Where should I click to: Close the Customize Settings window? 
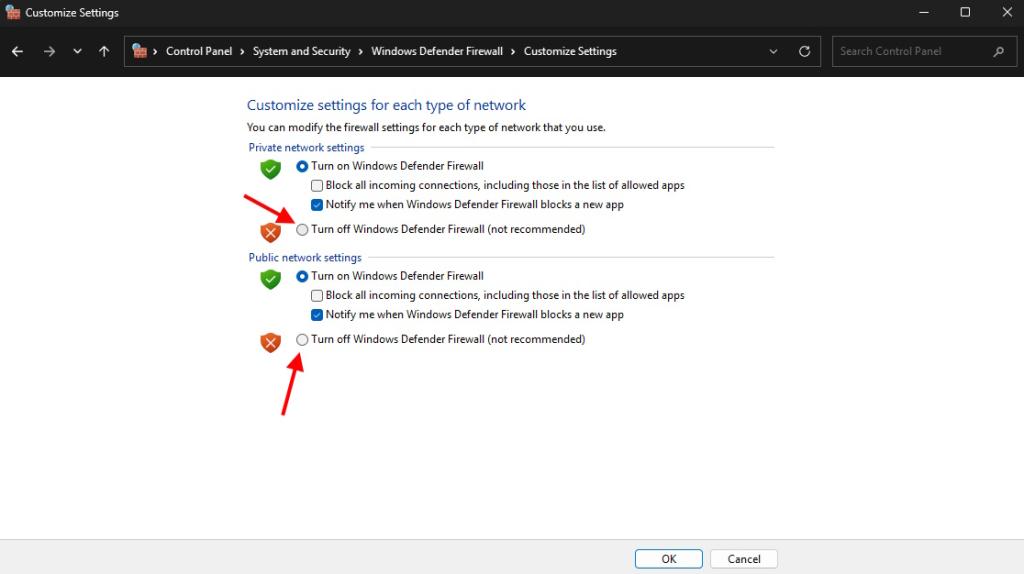coord(1007,12)
